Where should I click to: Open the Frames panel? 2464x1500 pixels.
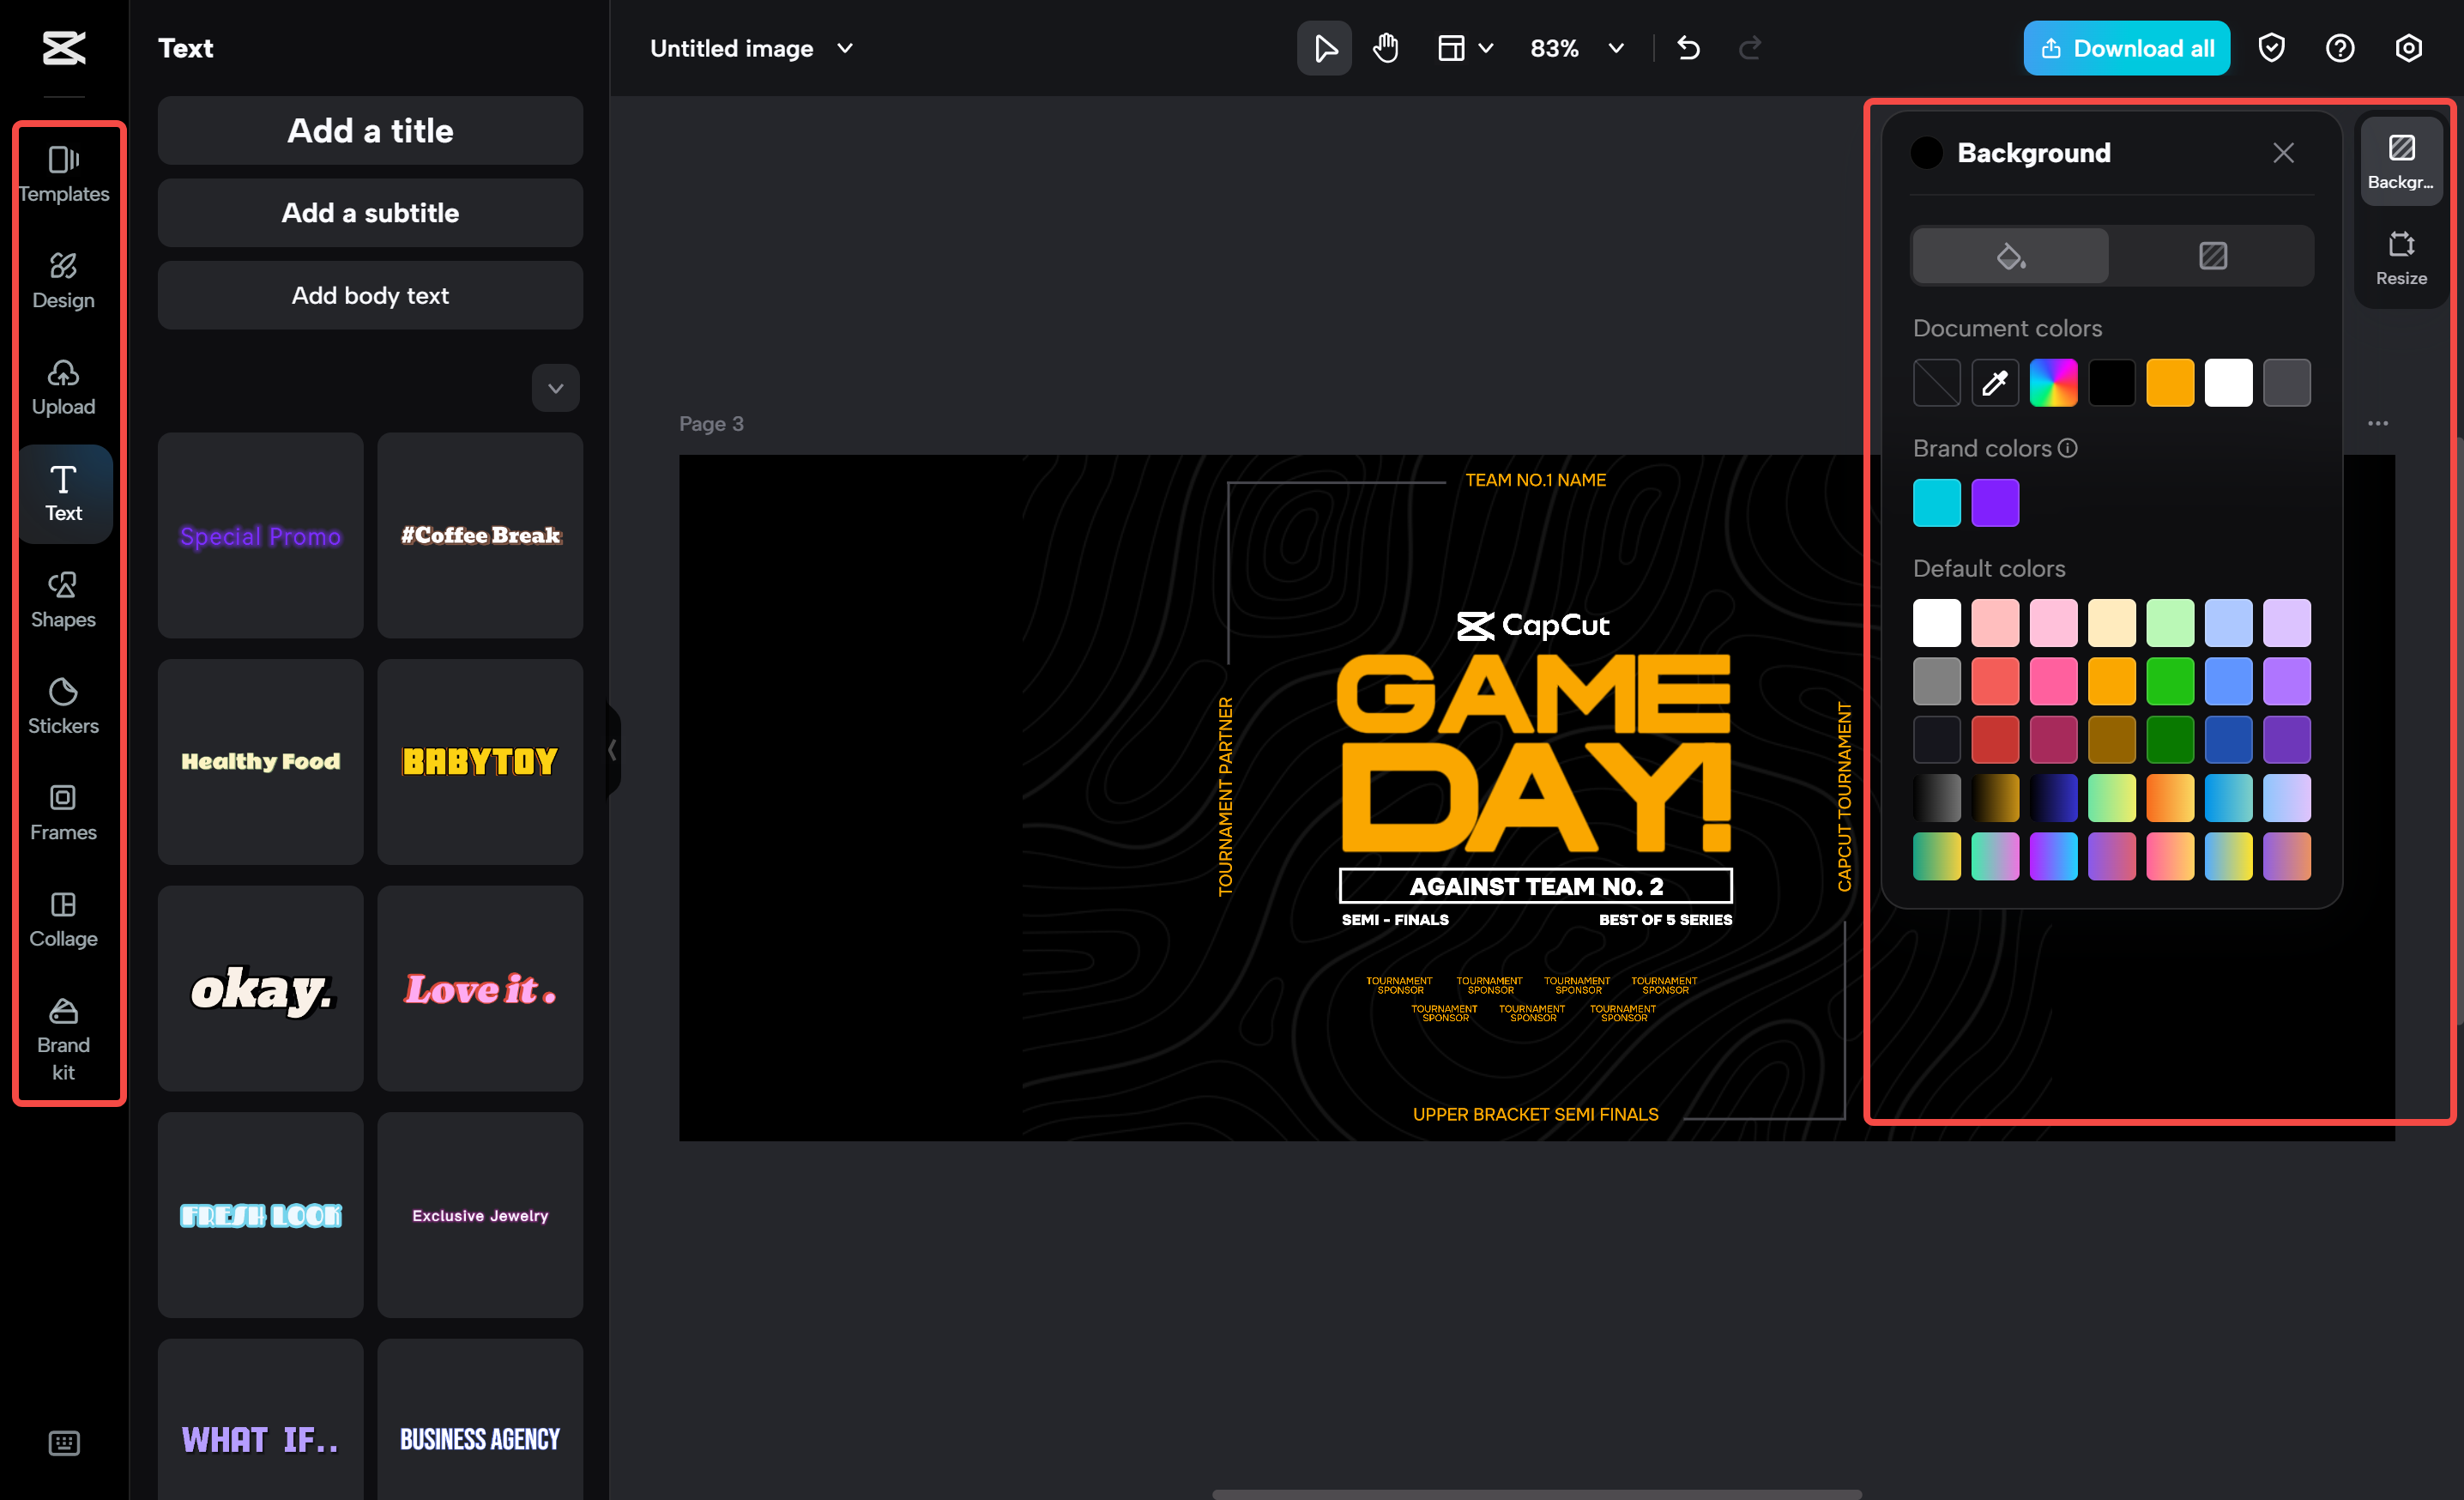click(x=63, y=812)
